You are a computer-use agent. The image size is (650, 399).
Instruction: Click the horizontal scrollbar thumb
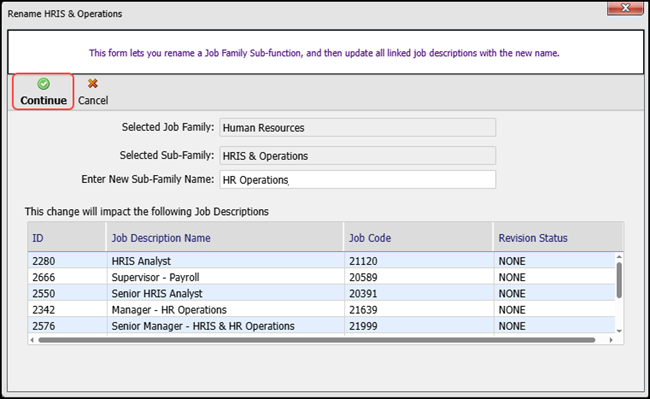317,340
